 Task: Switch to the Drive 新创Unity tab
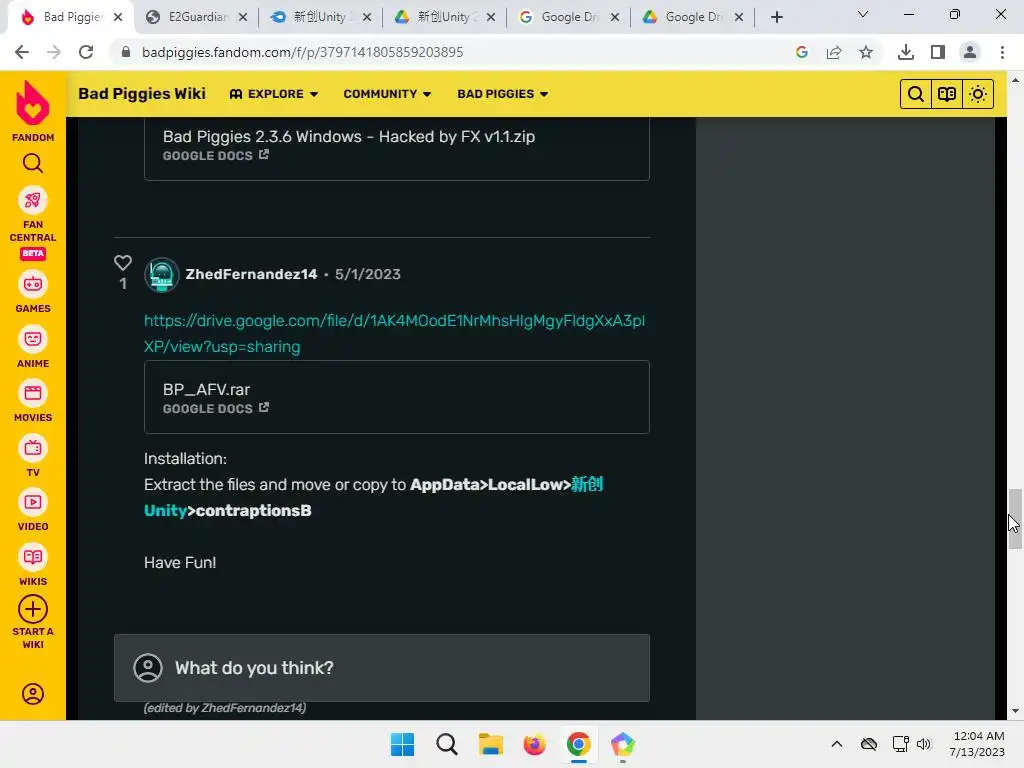pos(444,17)
